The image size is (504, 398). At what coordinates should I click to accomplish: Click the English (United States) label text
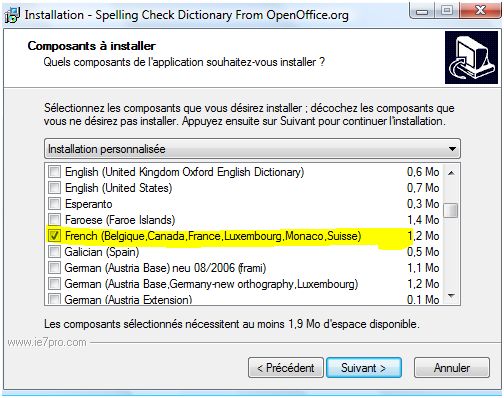pos(119,188)
